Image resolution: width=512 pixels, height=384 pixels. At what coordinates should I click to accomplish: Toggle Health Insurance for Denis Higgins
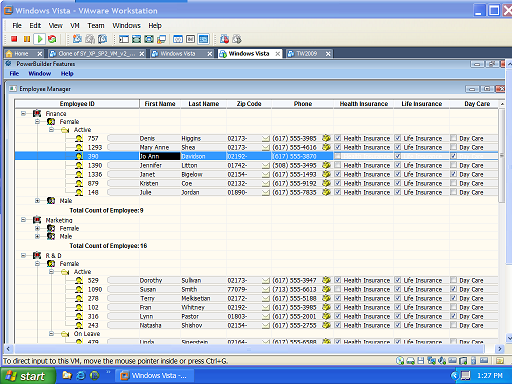pos(338,138)
